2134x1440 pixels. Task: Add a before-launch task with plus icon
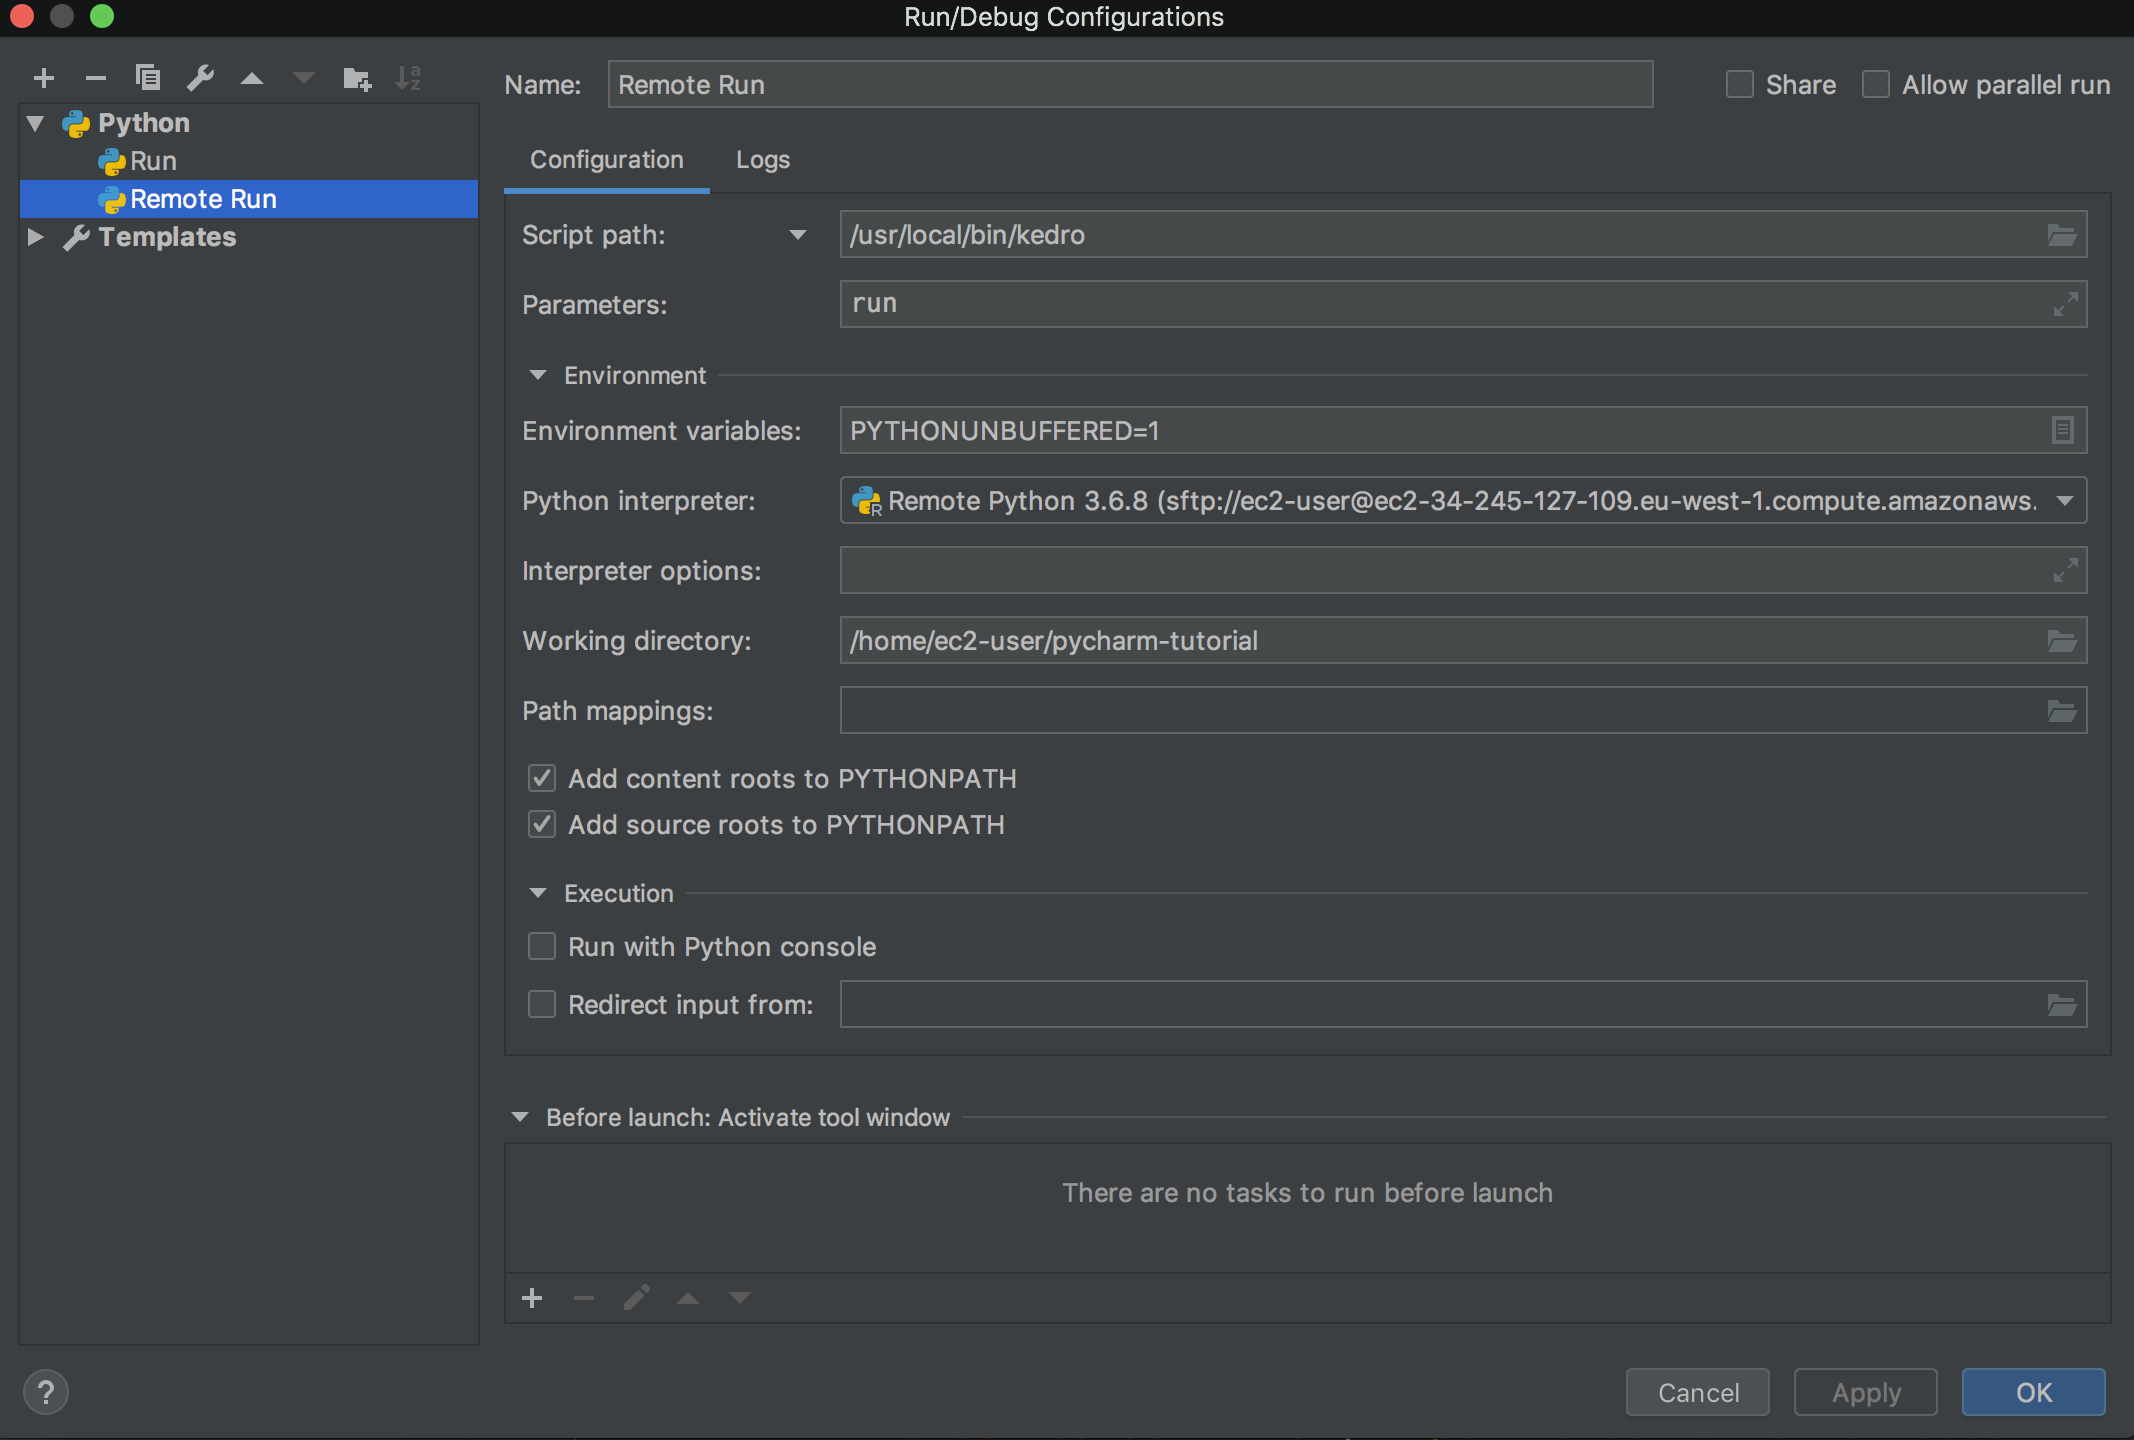(532, 1298)
